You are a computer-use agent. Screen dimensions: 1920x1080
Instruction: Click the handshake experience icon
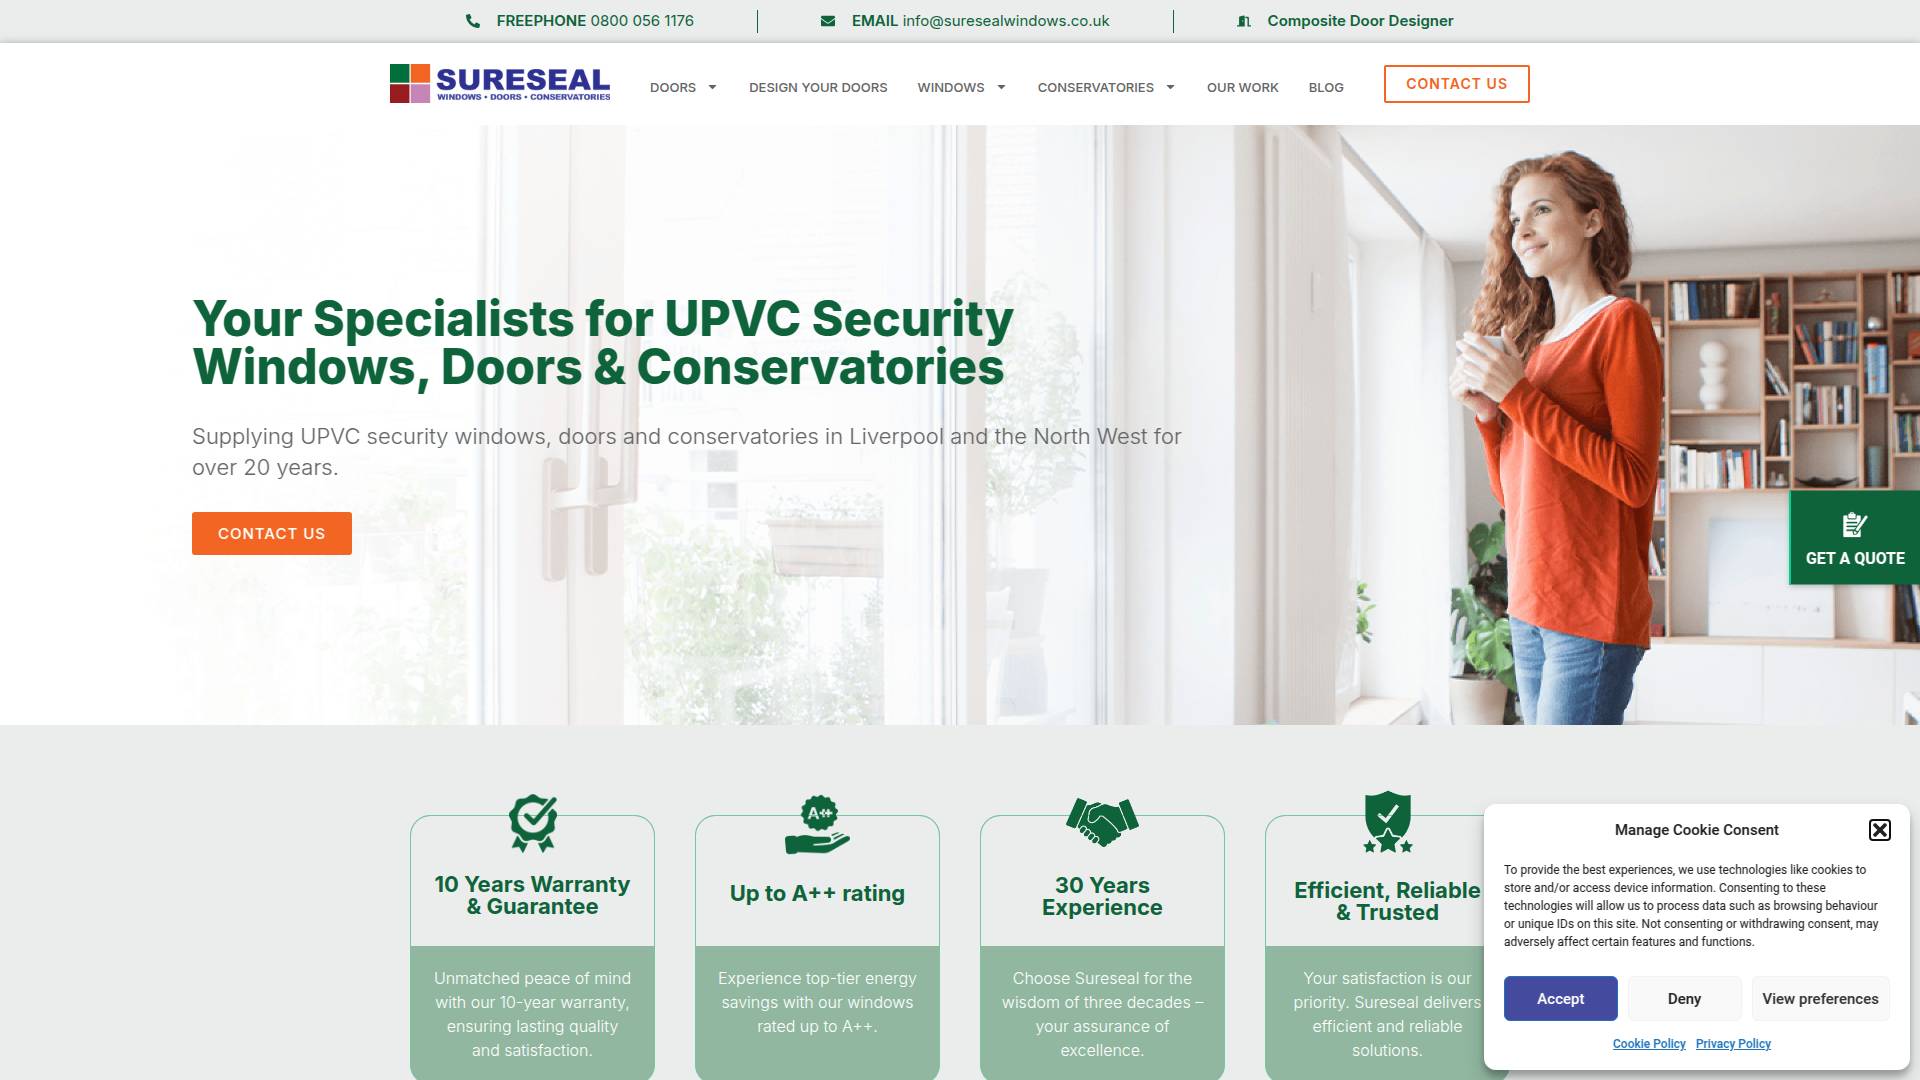1102,822
